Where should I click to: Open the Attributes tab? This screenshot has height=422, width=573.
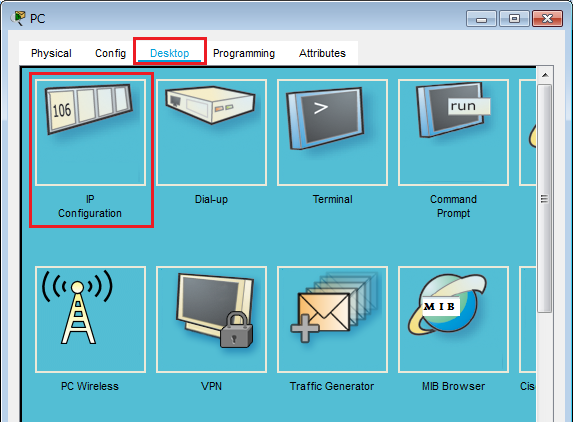click(322, 53)
